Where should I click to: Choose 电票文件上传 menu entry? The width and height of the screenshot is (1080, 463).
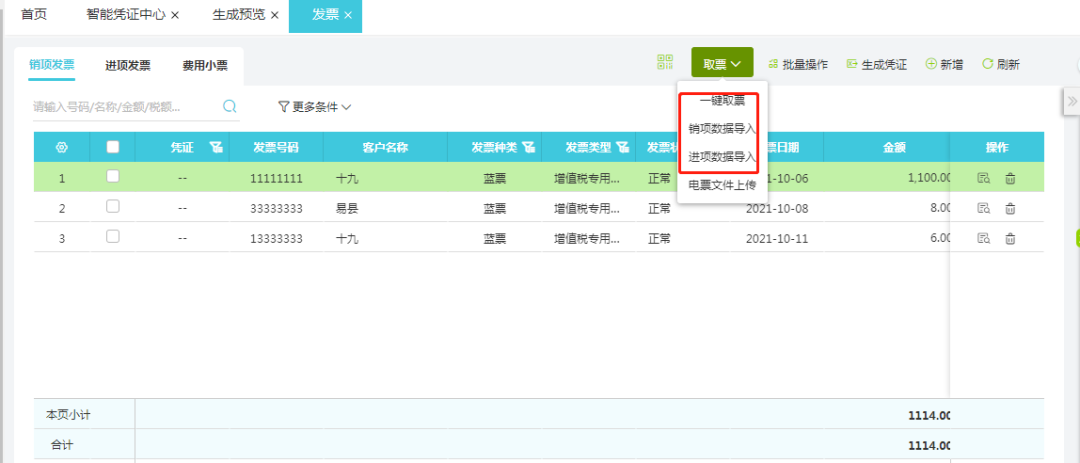point(723,185)
